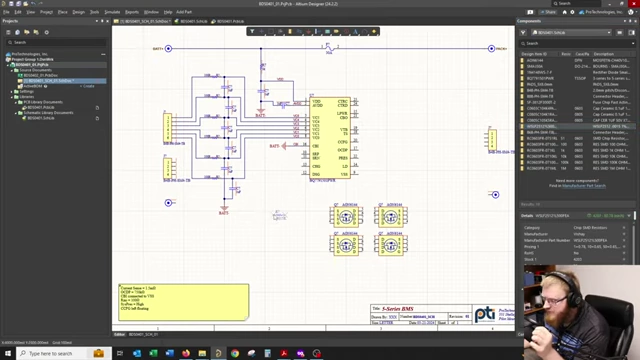This screenshot has height=360, width=640.
Task: Click the Place Sheet Symbol icon in active bar
Action: (327, 31)
